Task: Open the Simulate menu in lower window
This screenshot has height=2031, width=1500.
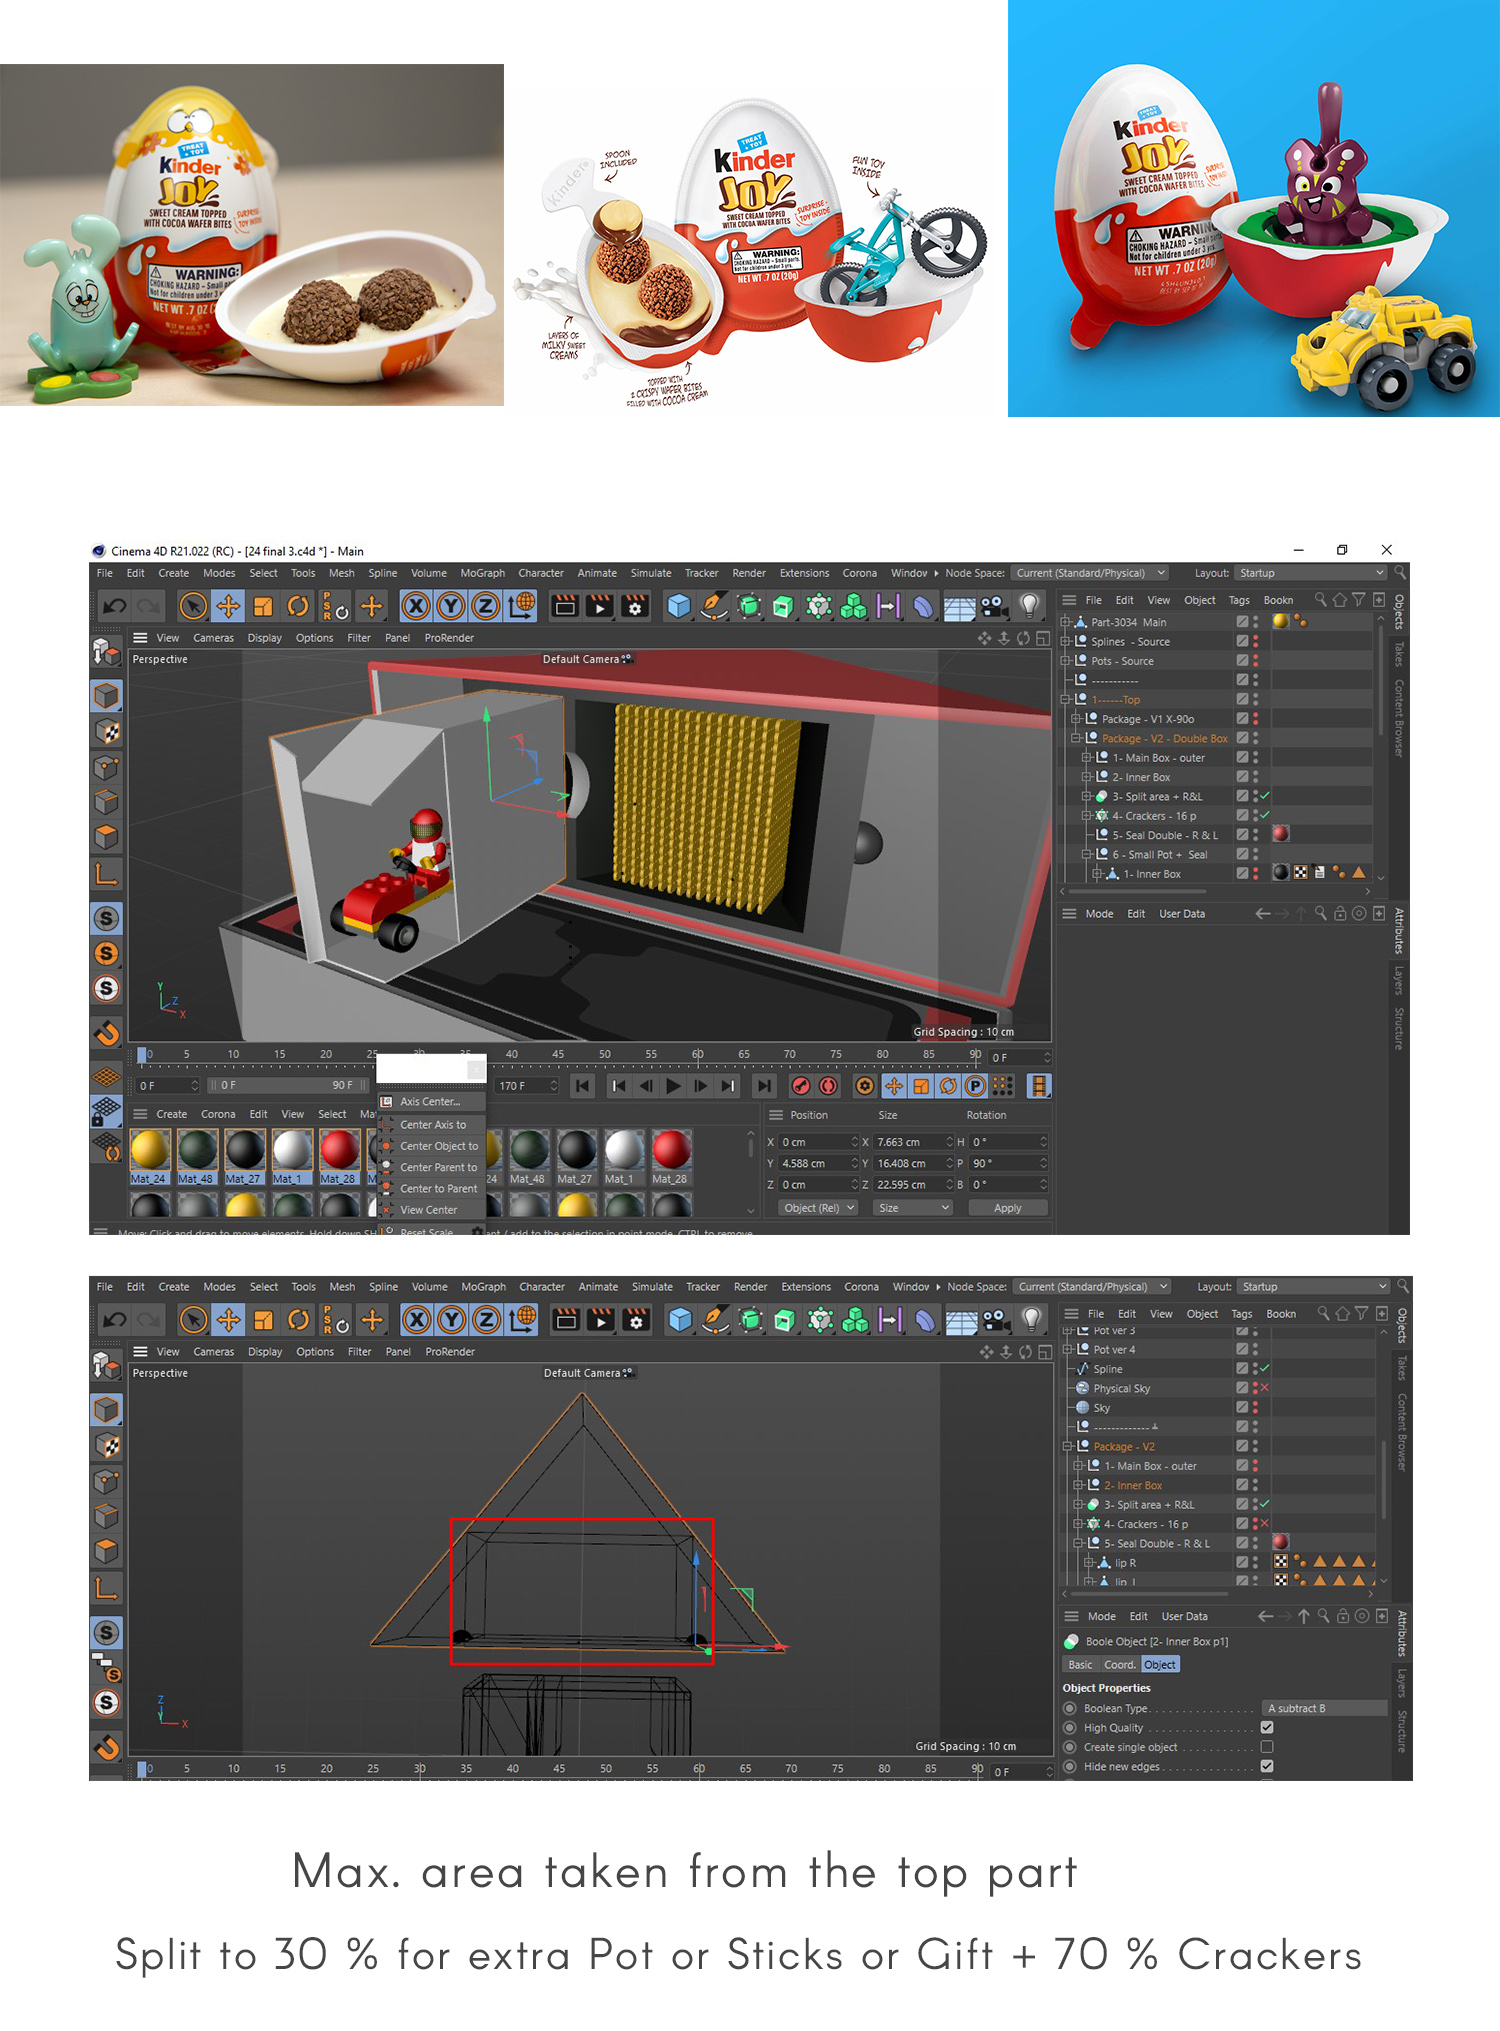Action: (652, 1287)
